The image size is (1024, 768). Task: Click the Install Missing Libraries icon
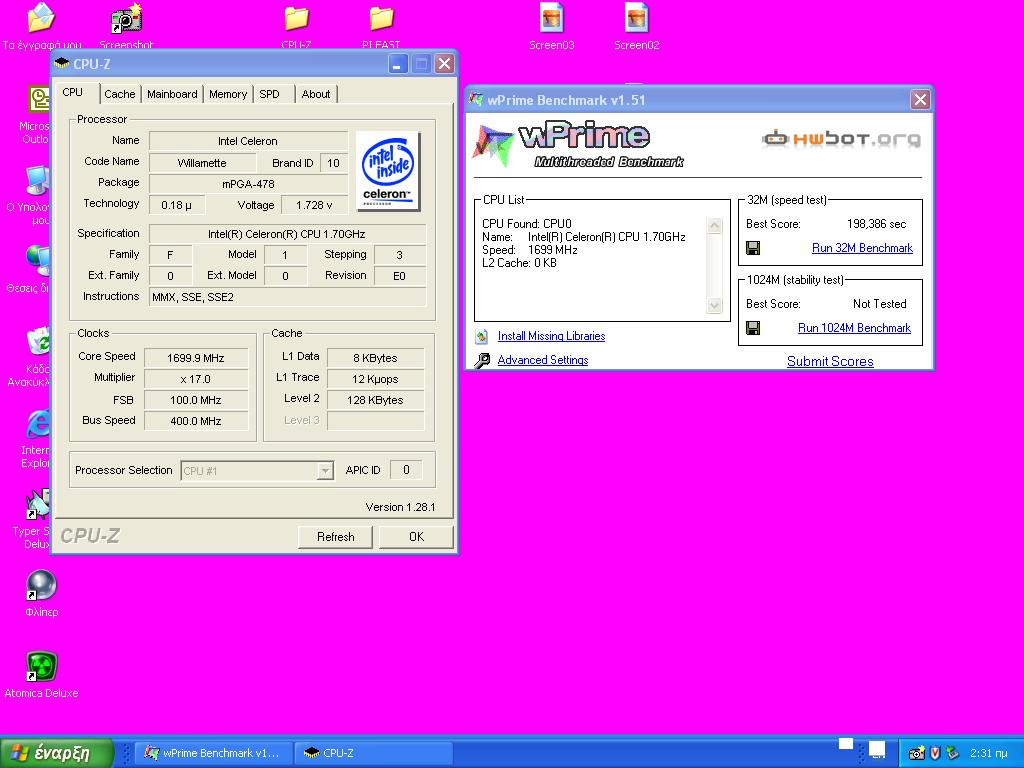(482, 336)
